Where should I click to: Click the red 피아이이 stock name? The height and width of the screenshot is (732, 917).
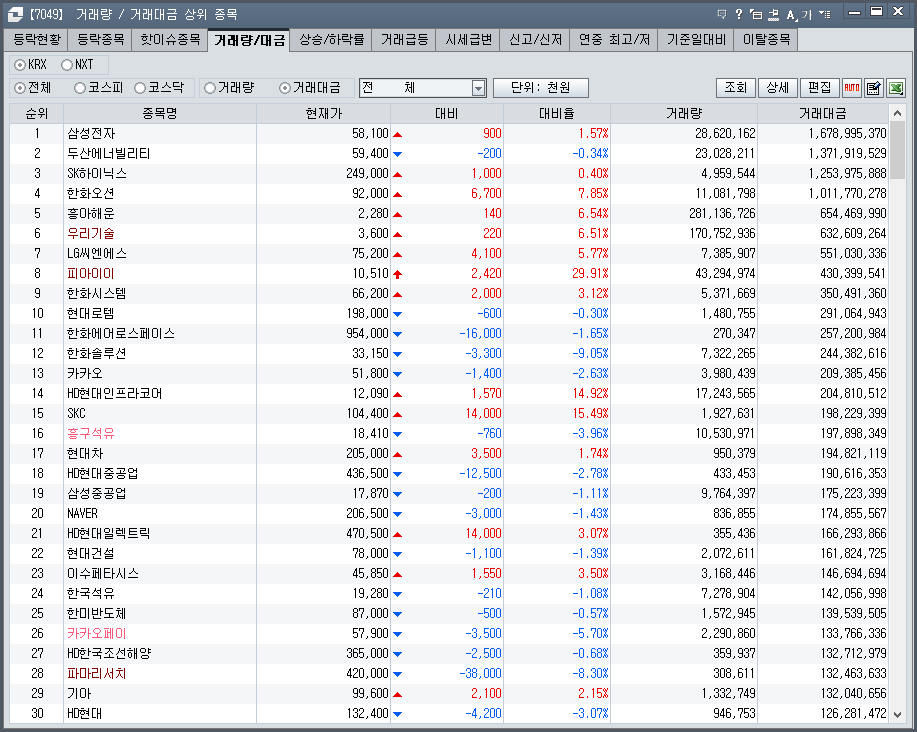(x=91, y=274)
